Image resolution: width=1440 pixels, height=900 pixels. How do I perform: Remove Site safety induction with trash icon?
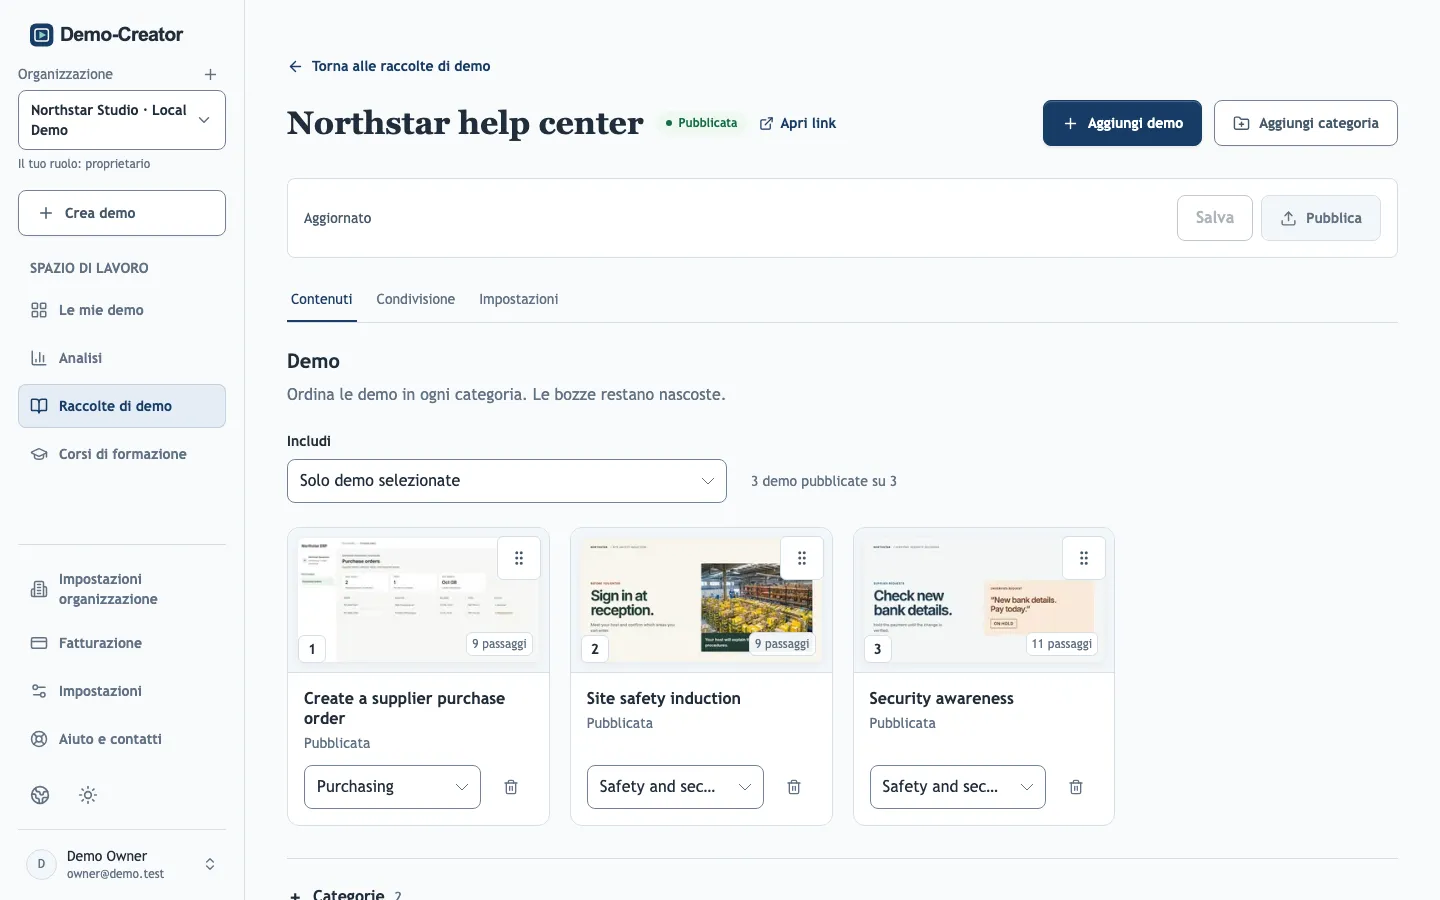[794, 787]
